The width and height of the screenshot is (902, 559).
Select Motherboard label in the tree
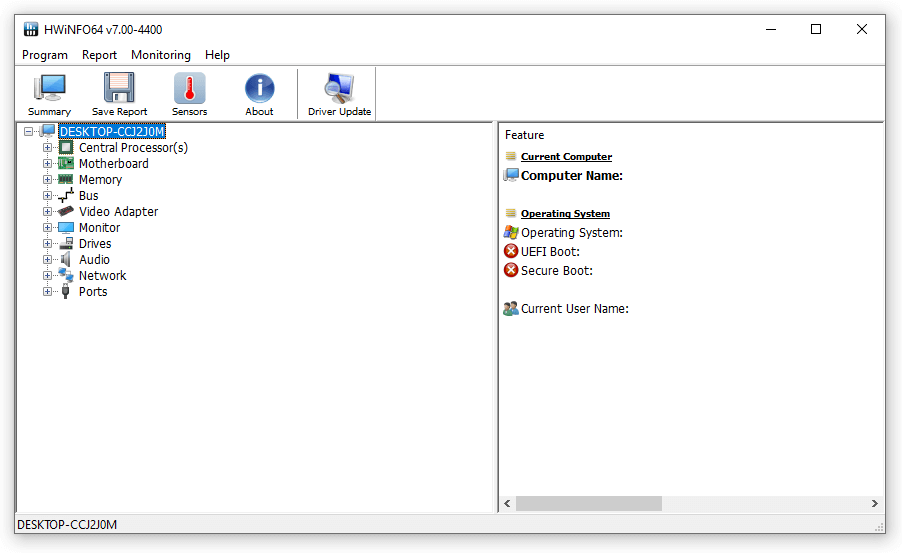[114, 164]
